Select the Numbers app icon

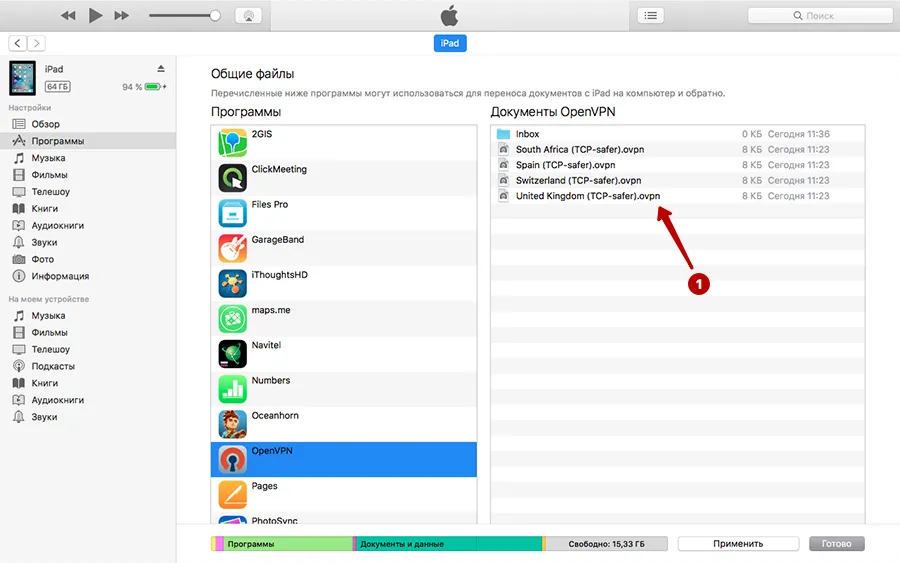232,389
